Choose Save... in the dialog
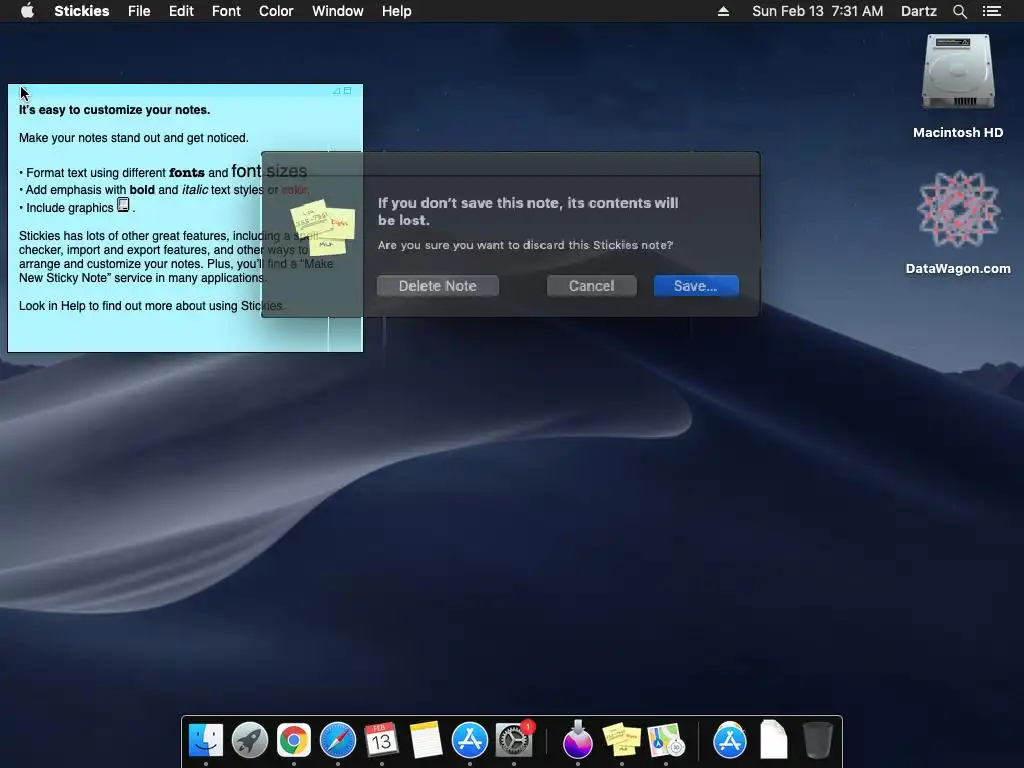This screenshot has height=768, width=1024. (x=696, y=286)
